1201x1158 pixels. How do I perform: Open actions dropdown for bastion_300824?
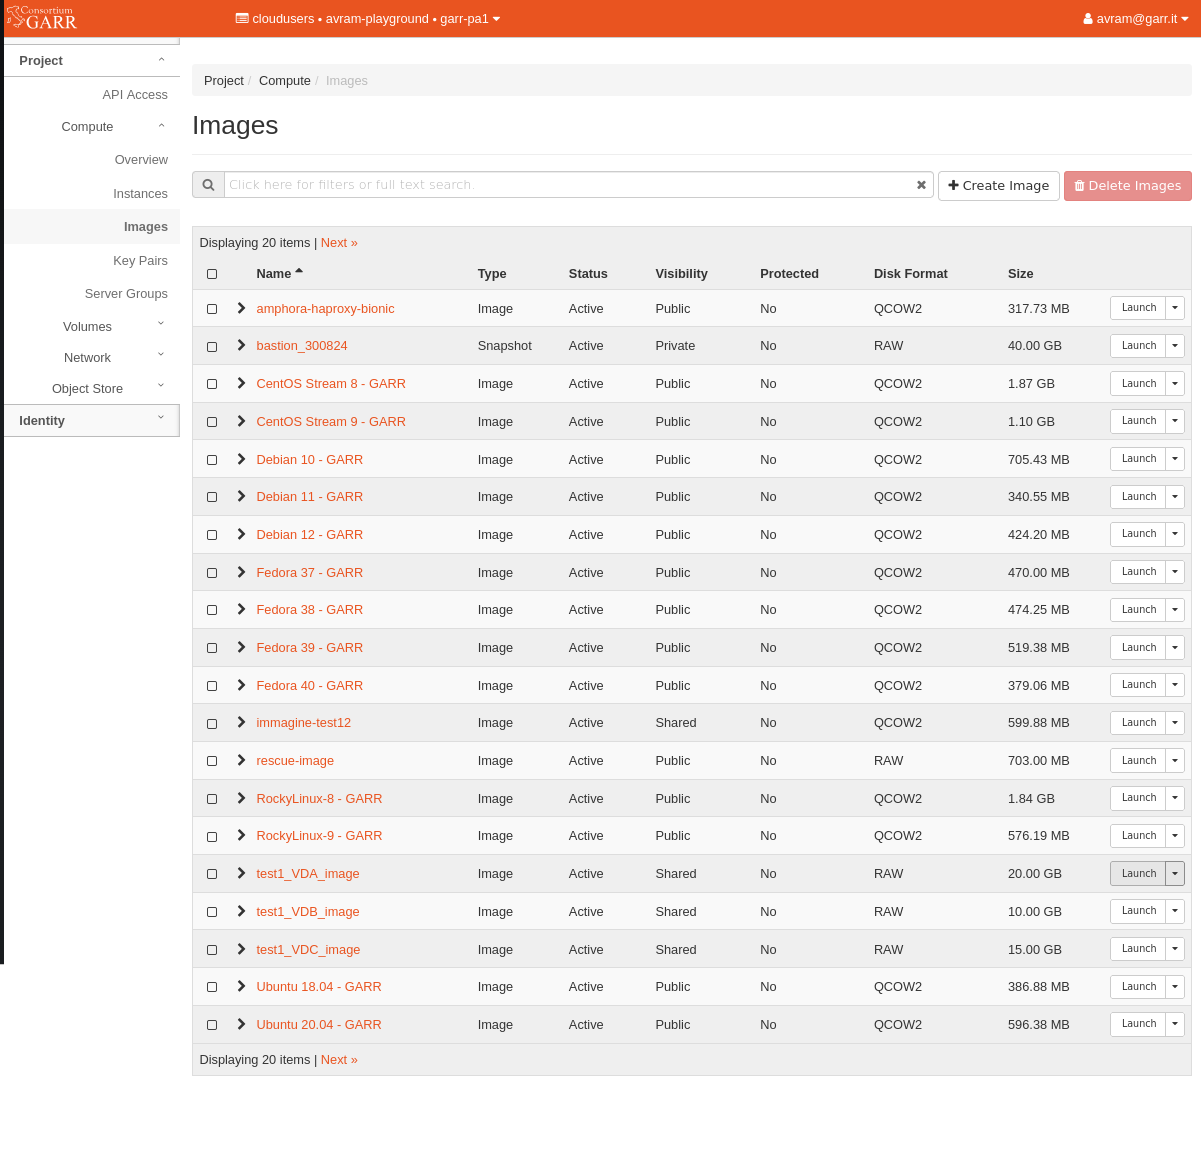click(x=1175, y=346)
